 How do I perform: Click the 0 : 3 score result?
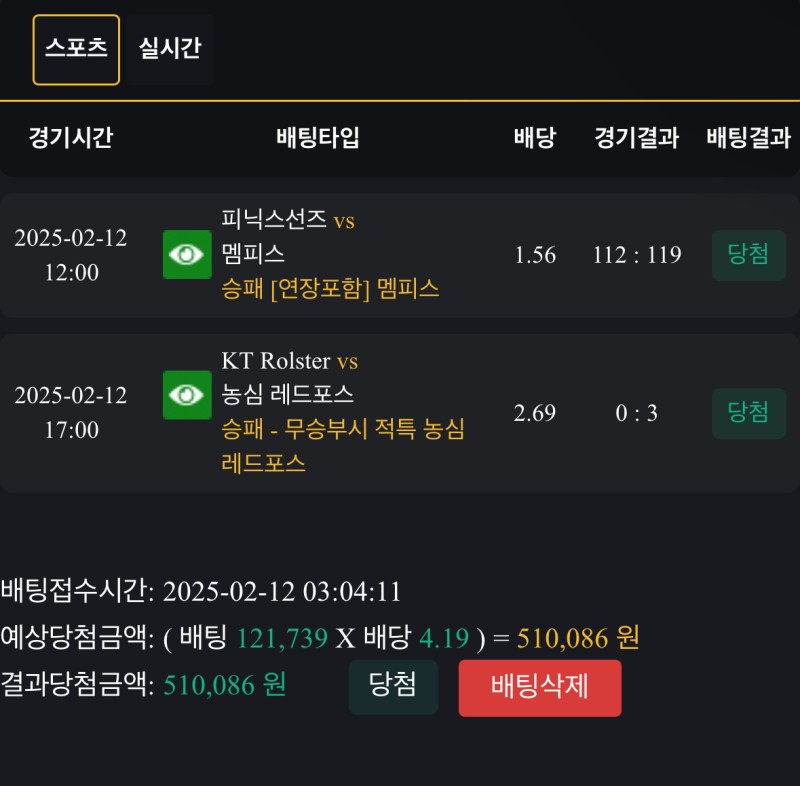(636, 413)
